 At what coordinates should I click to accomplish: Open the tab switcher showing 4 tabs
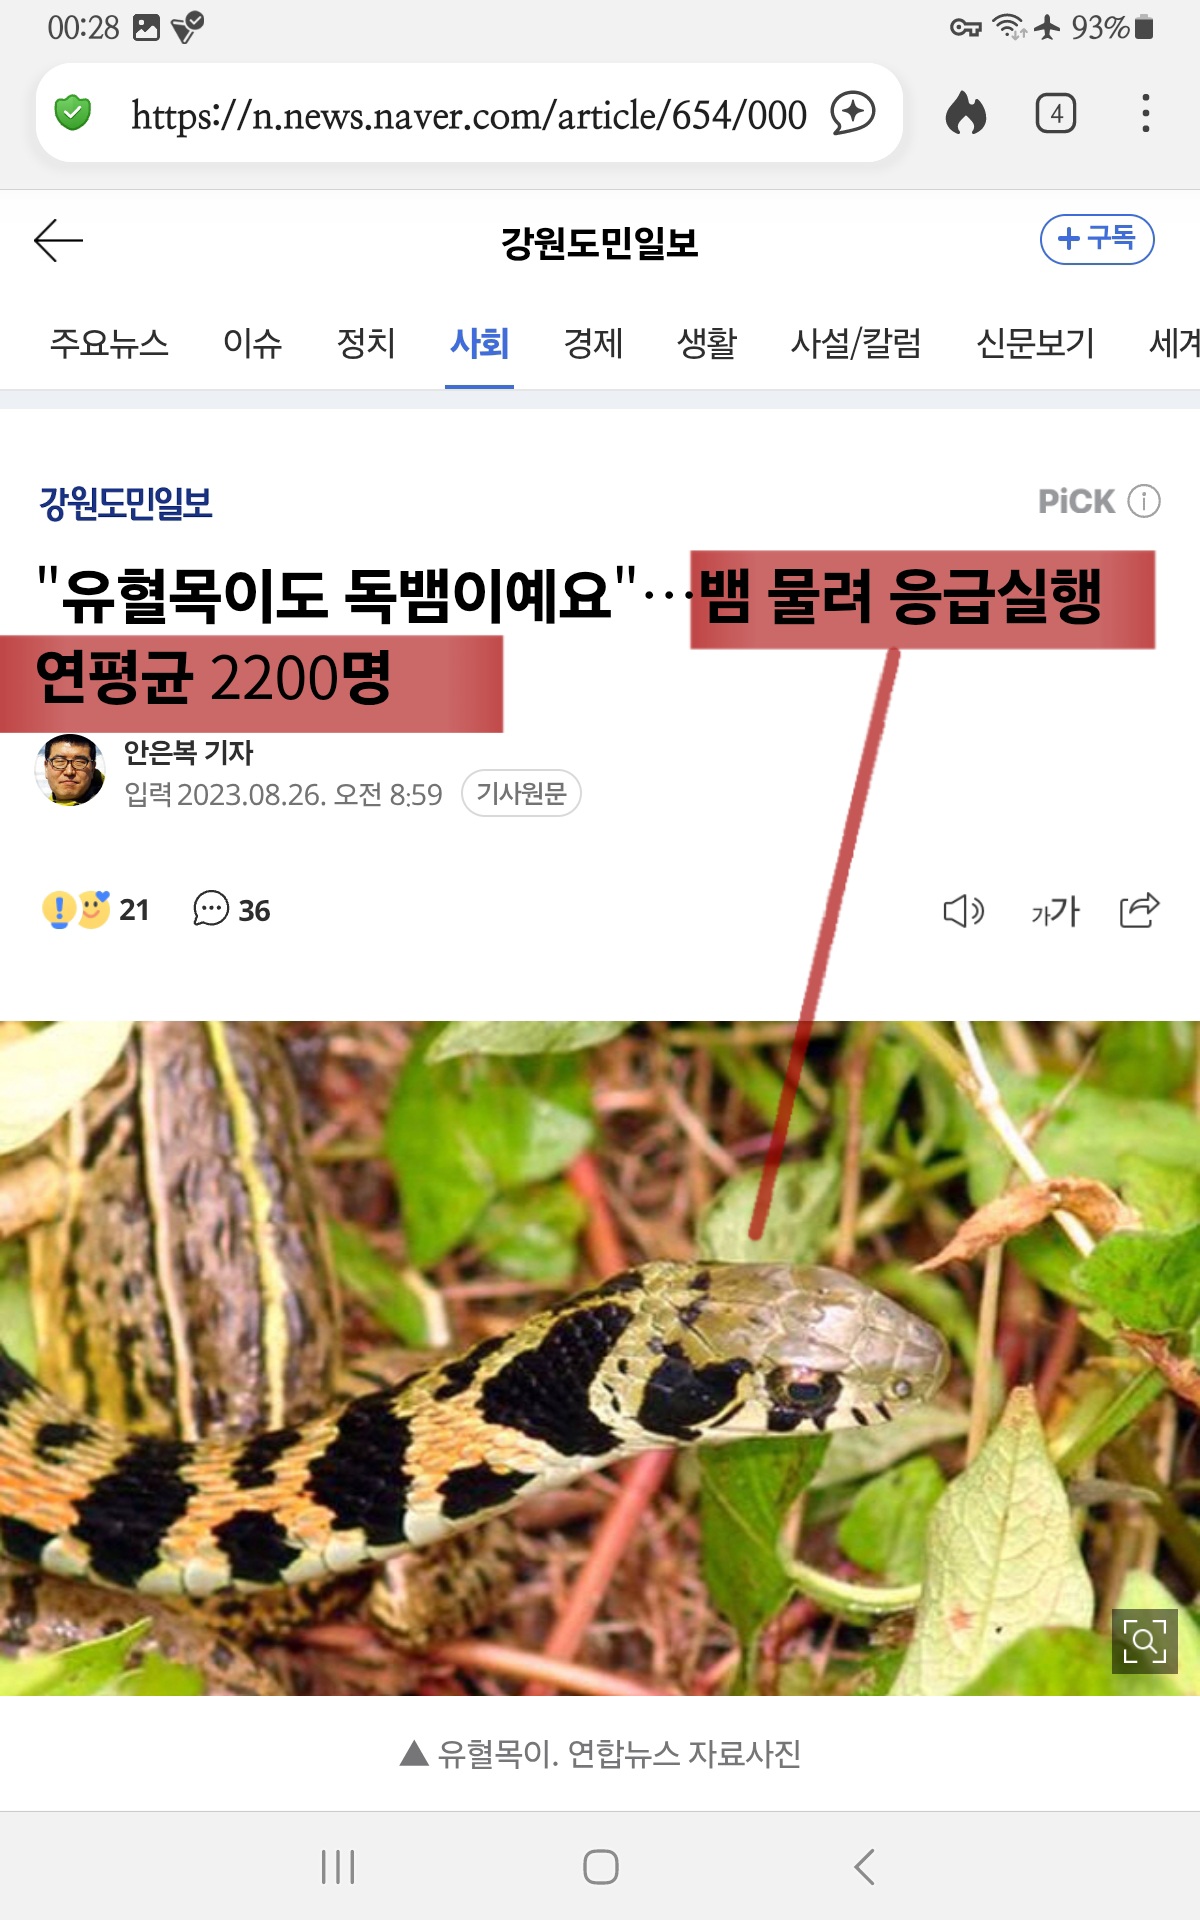click(1056, 113)
